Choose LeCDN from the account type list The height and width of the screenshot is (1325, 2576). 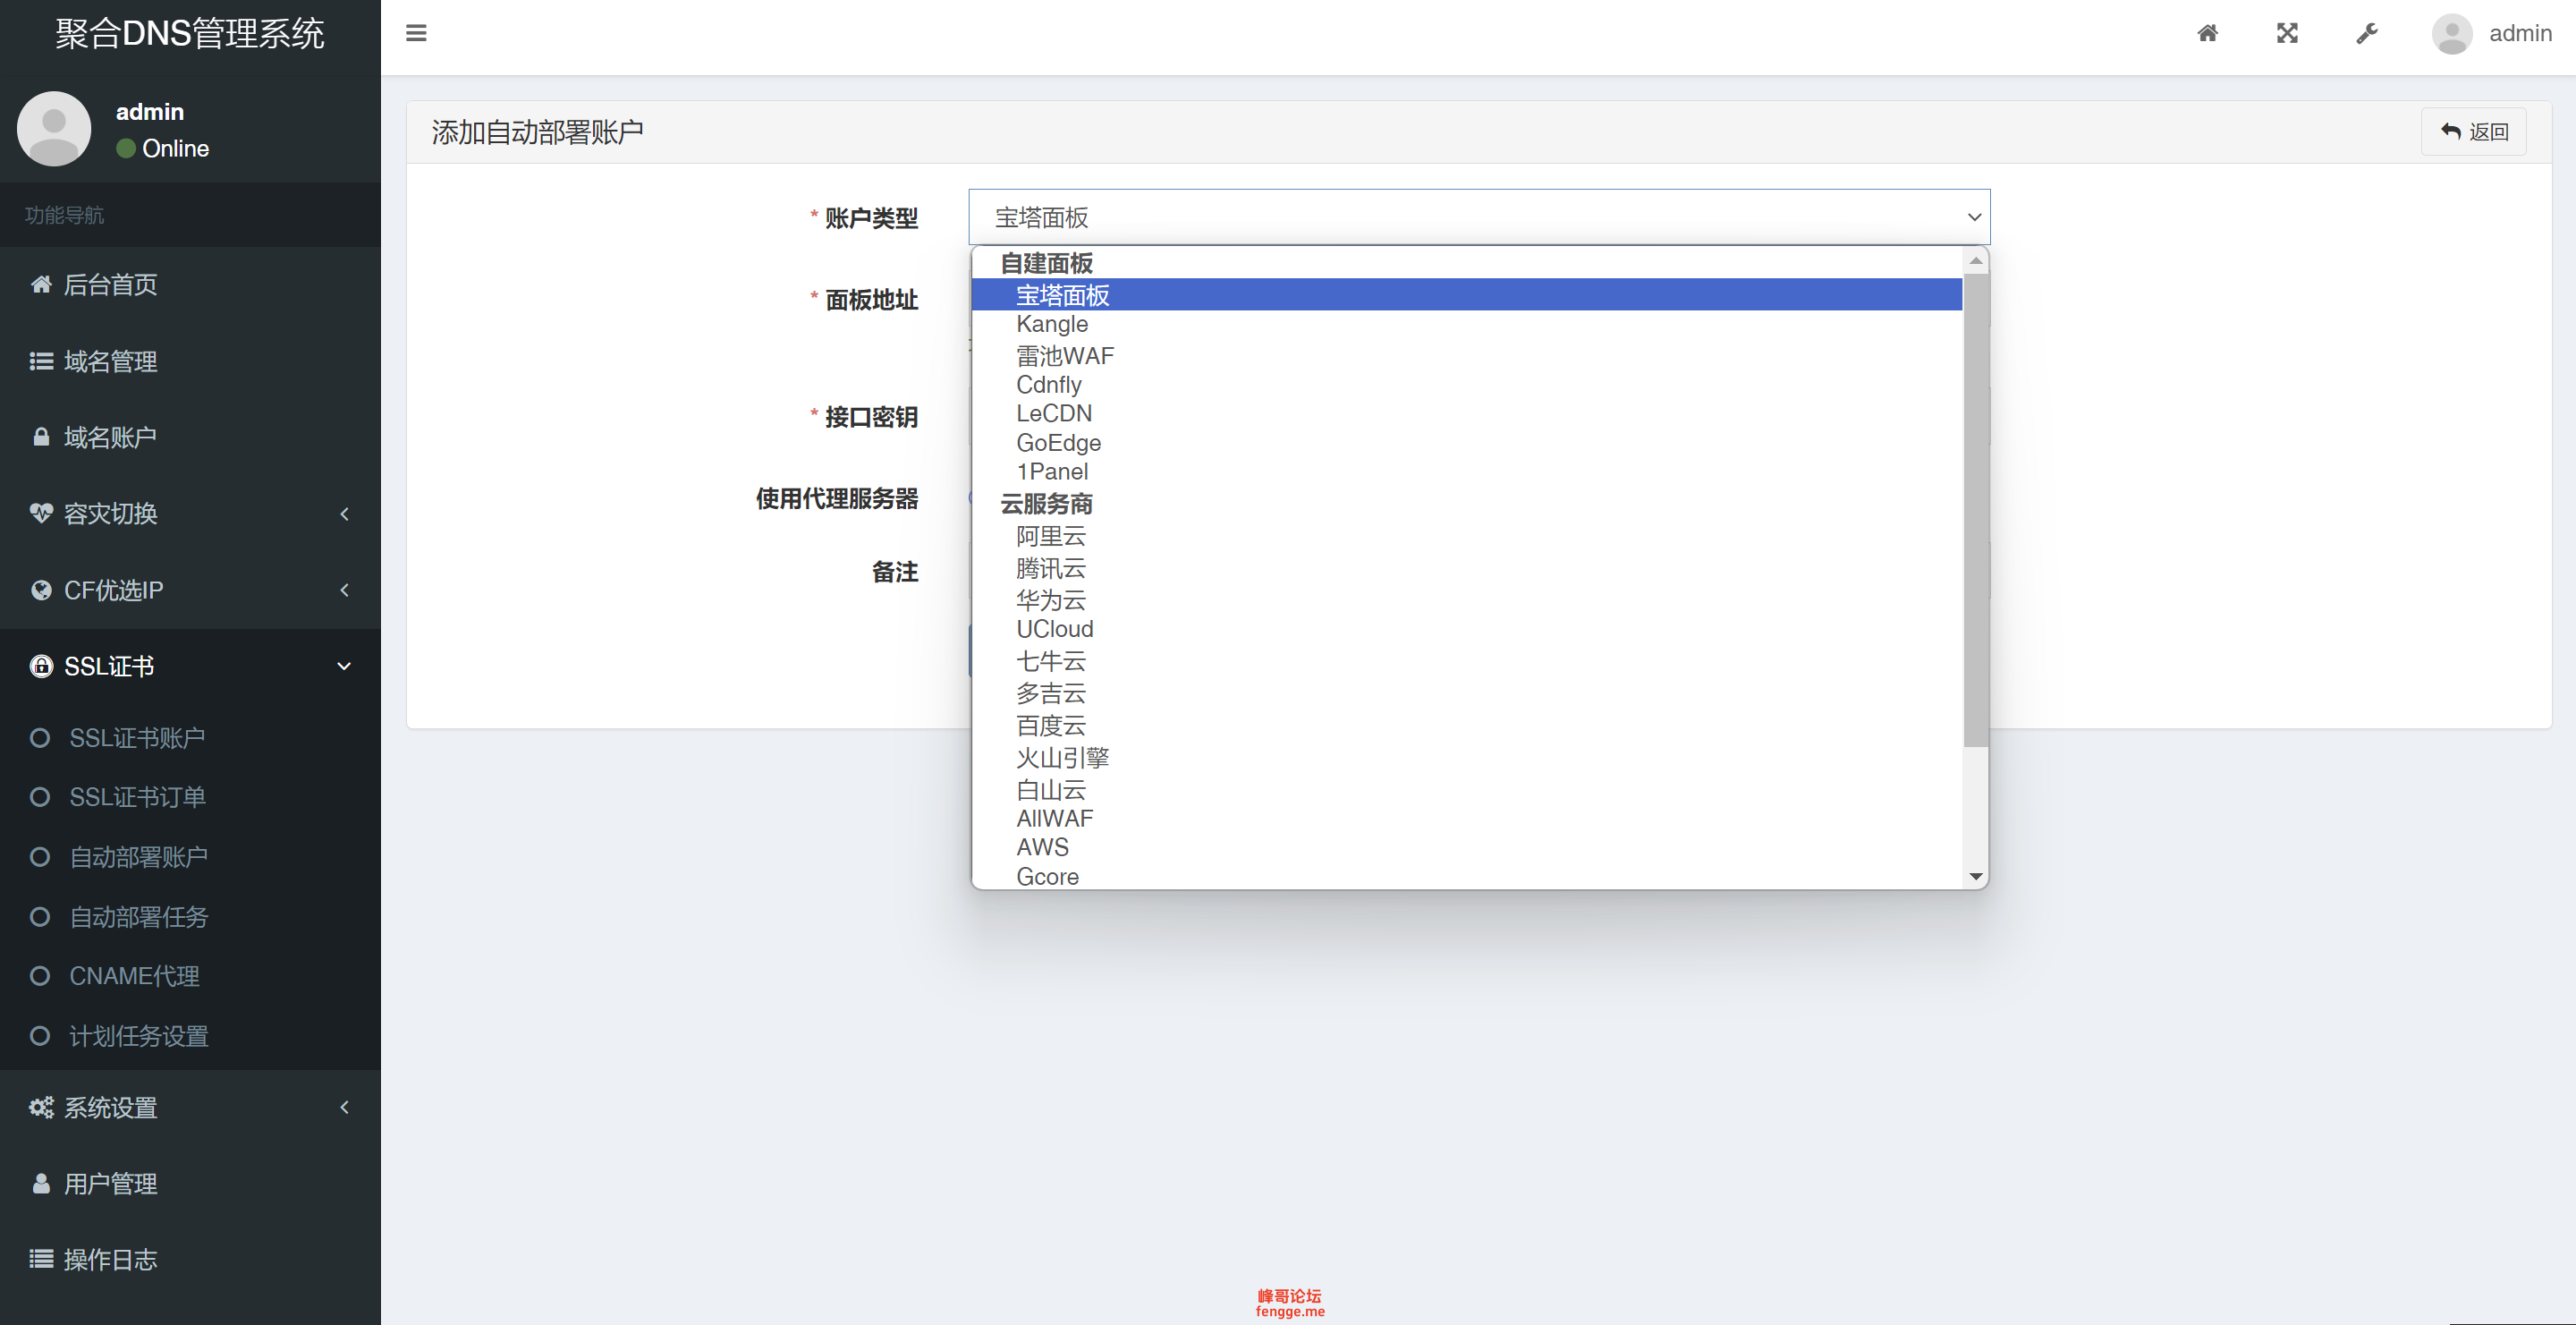pyautogui.click(x=1466, y=414)
